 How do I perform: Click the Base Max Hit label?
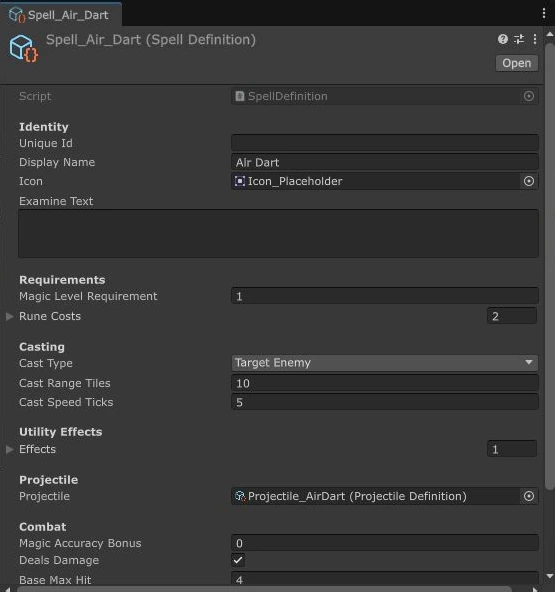click(55, 580)
